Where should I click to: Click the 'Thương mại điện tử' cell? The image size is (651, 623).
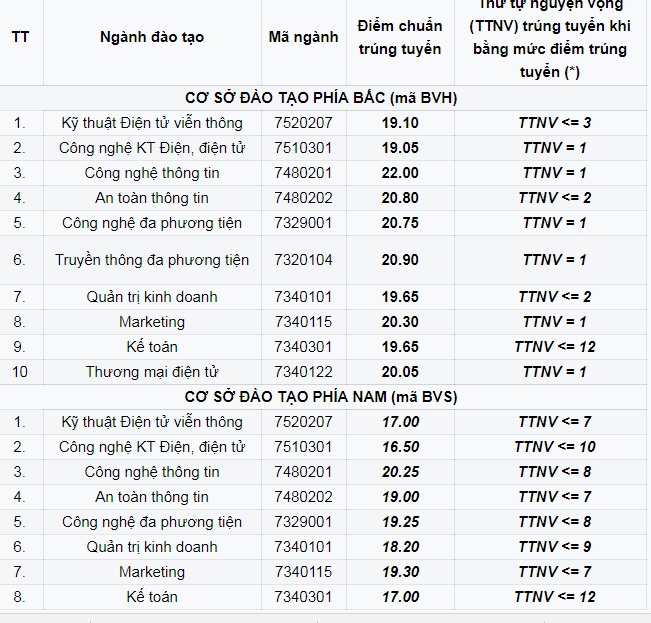tap(152, 371)
